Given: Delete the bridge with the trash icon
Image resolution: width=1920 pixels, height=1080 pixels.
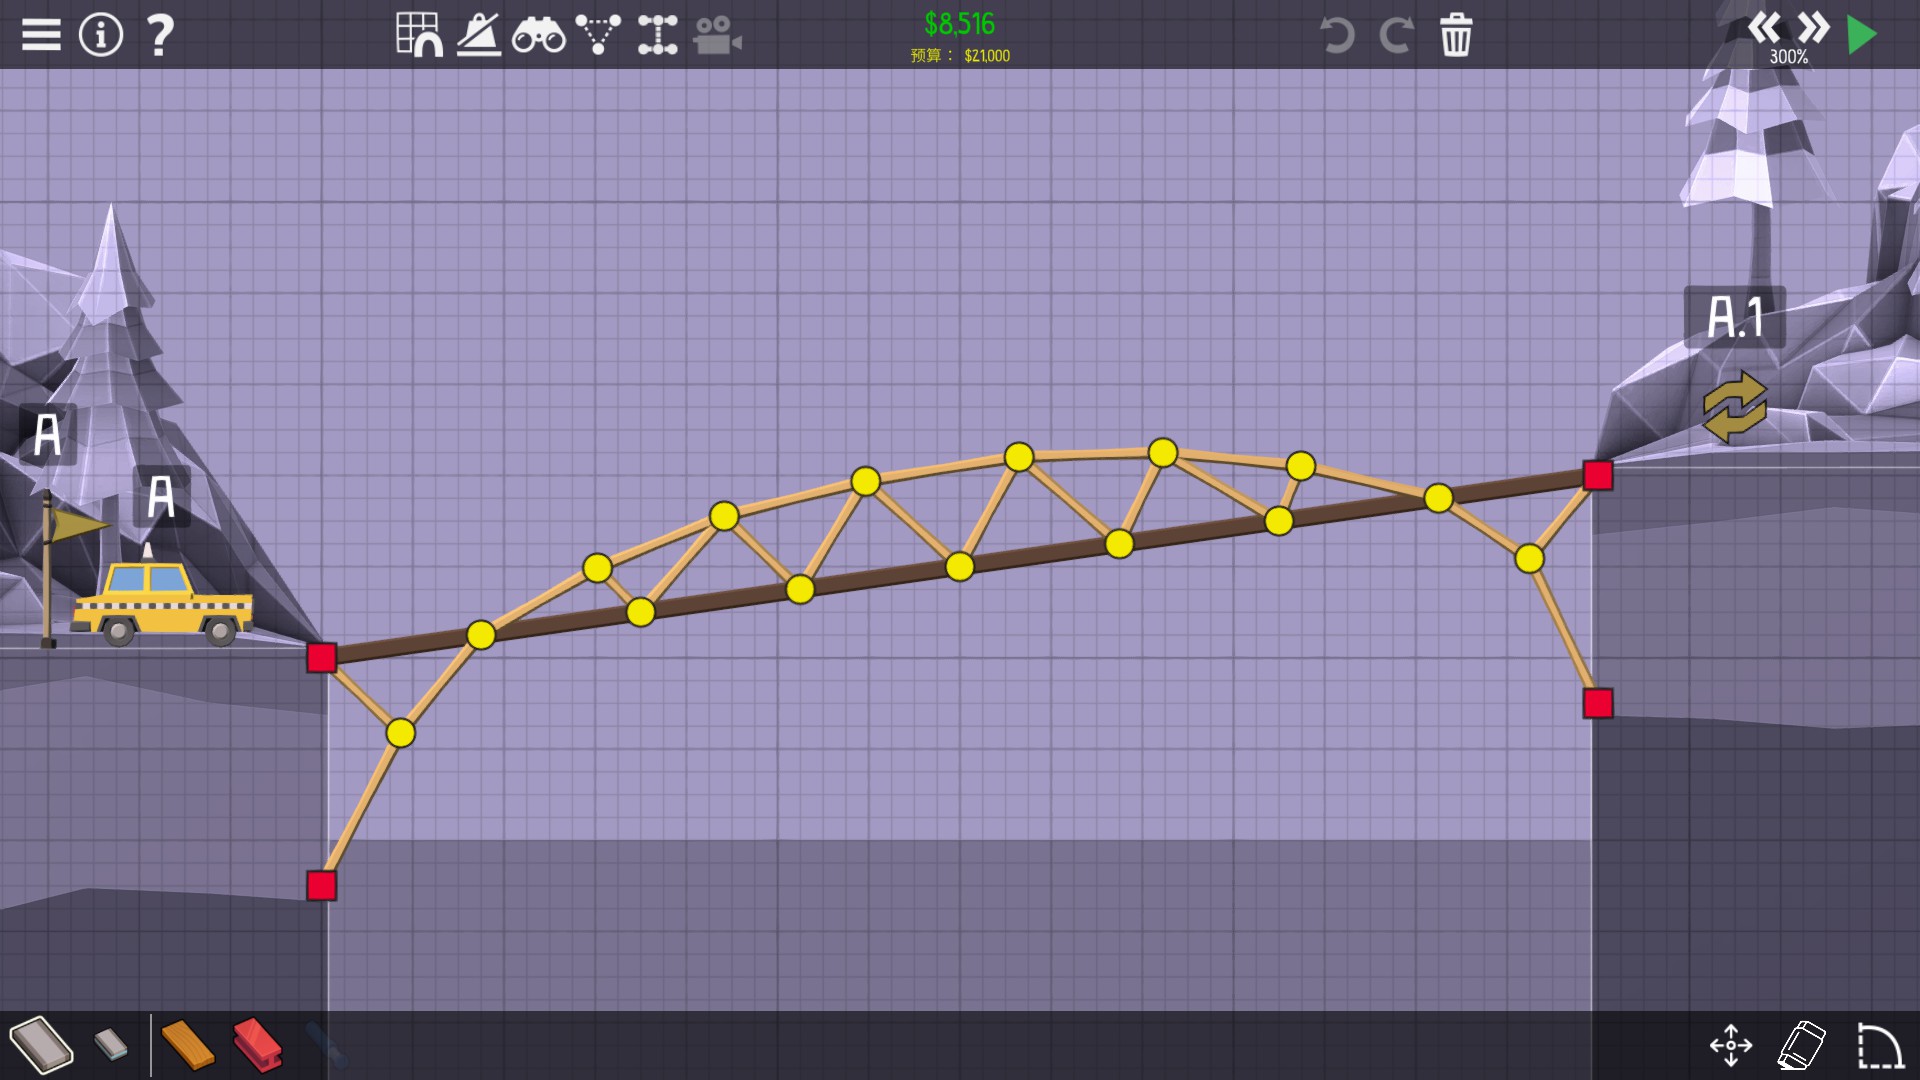Looking at the screenshot, I should (1456, 36).
